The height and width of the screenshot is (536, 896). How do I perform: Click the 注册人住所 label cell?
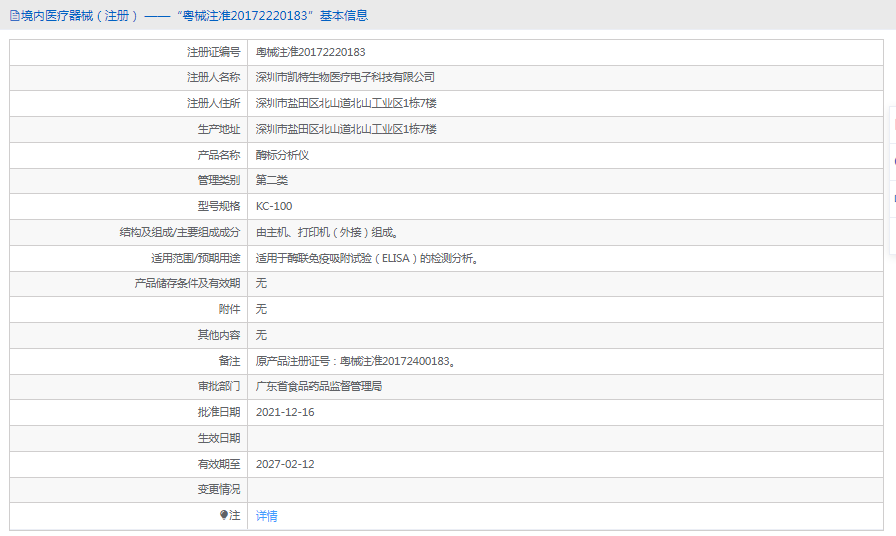pyautogui.click(x=129, y=103)
